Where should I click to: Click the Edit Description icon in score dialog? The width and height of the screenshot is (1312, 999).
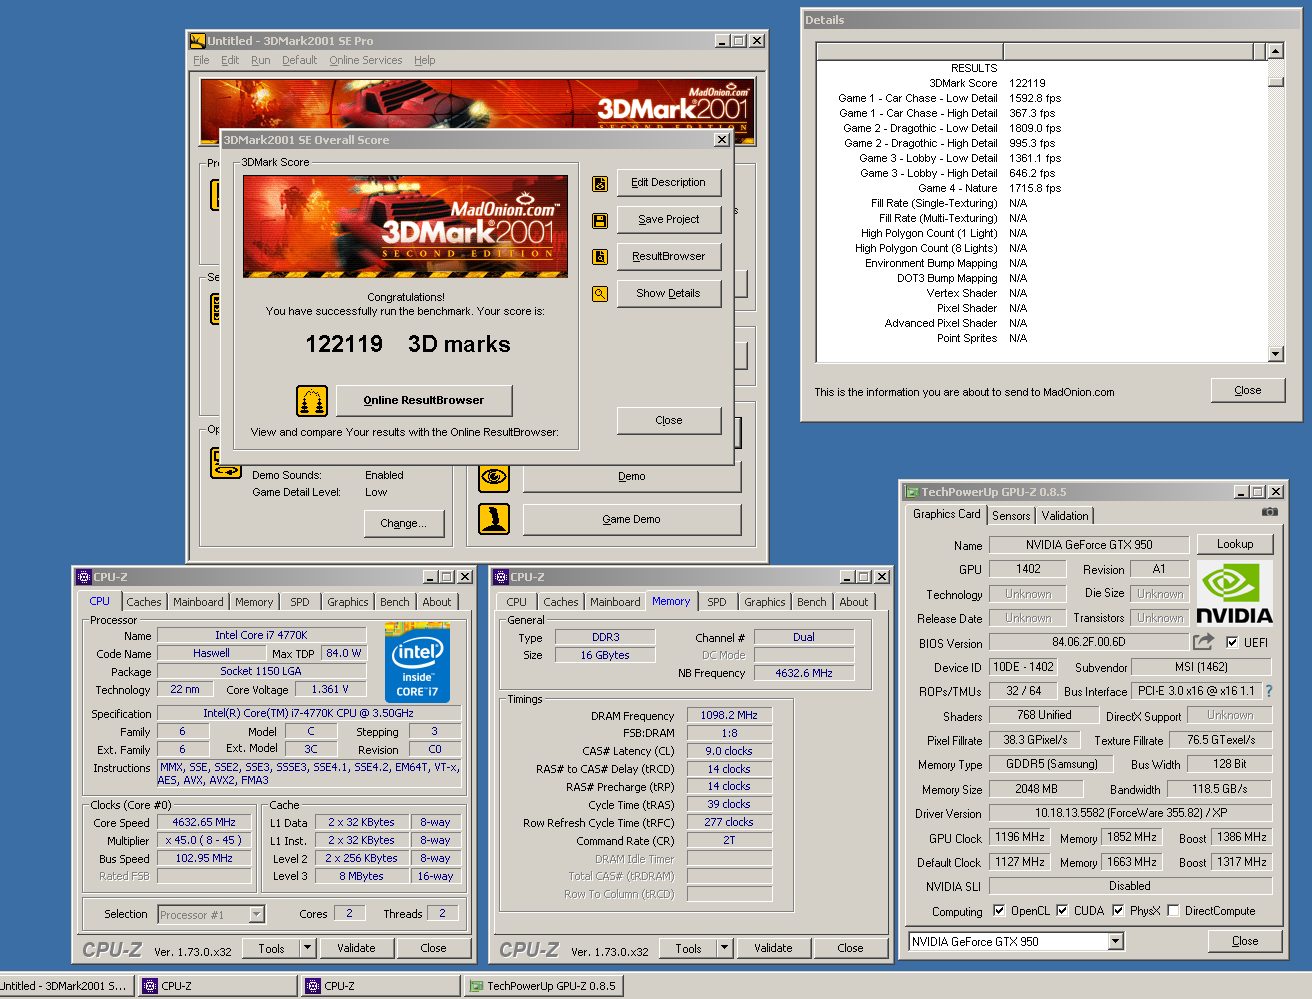600,183
